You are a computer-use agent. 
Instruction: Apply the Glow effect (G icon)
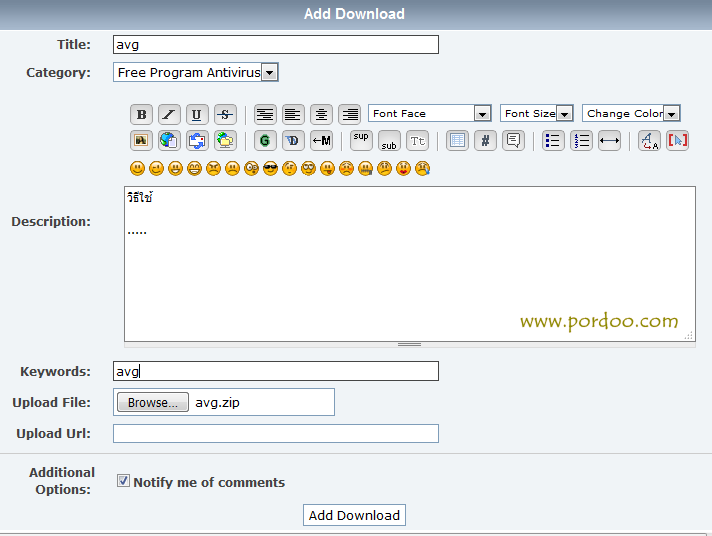[x=265, y=140]
